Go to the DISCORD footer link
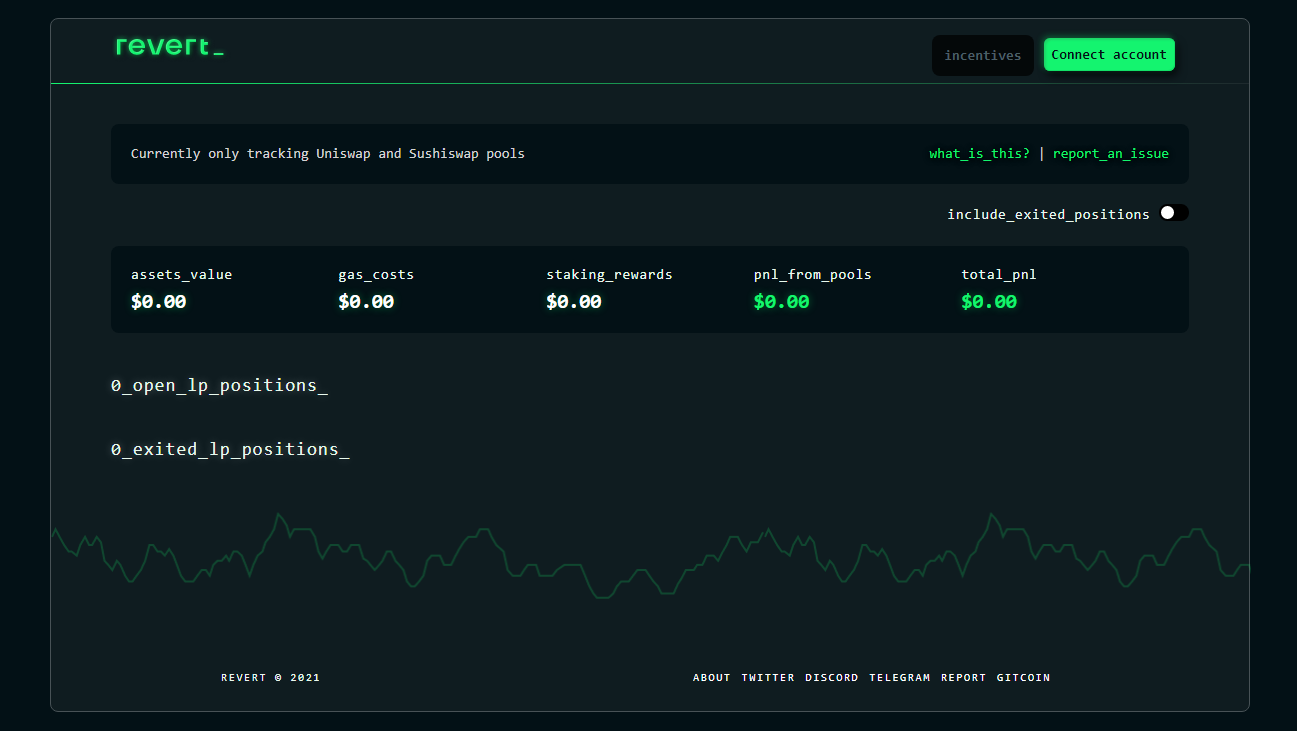 click(x=832, y=678)
